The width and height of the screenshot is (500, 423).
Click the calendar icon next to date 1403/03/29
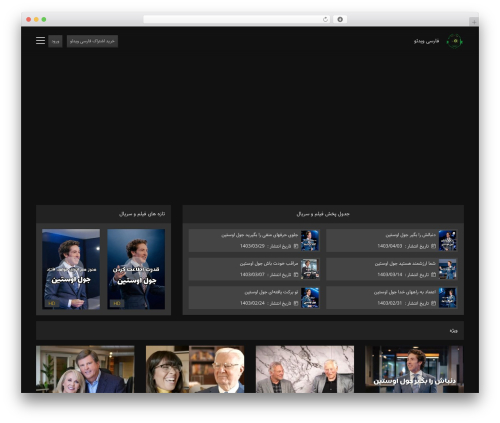pyautogui.click(x=296, y=246)
